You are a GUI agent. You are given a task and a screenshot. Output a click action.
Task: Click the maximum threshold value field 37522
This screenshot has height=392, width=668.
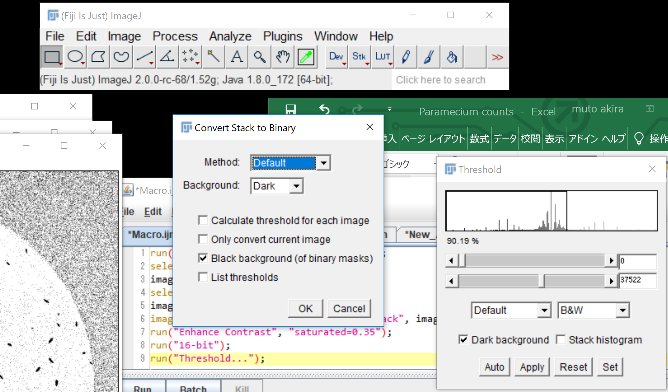click(637, 280)
